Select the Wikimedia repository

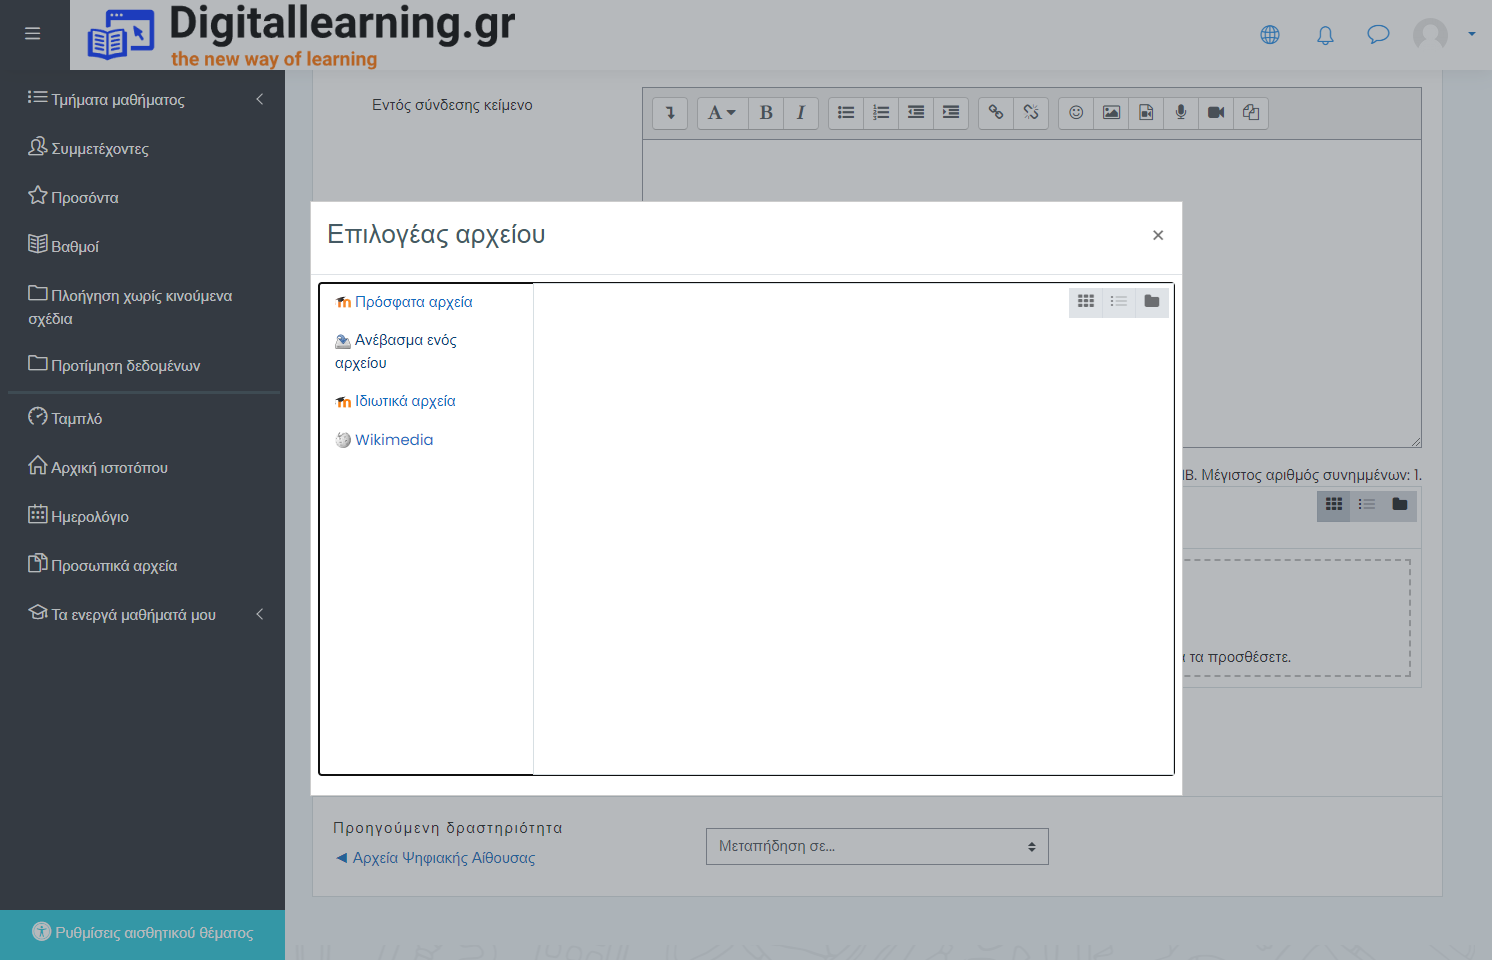pyautogui.click(x=385, y=440)
